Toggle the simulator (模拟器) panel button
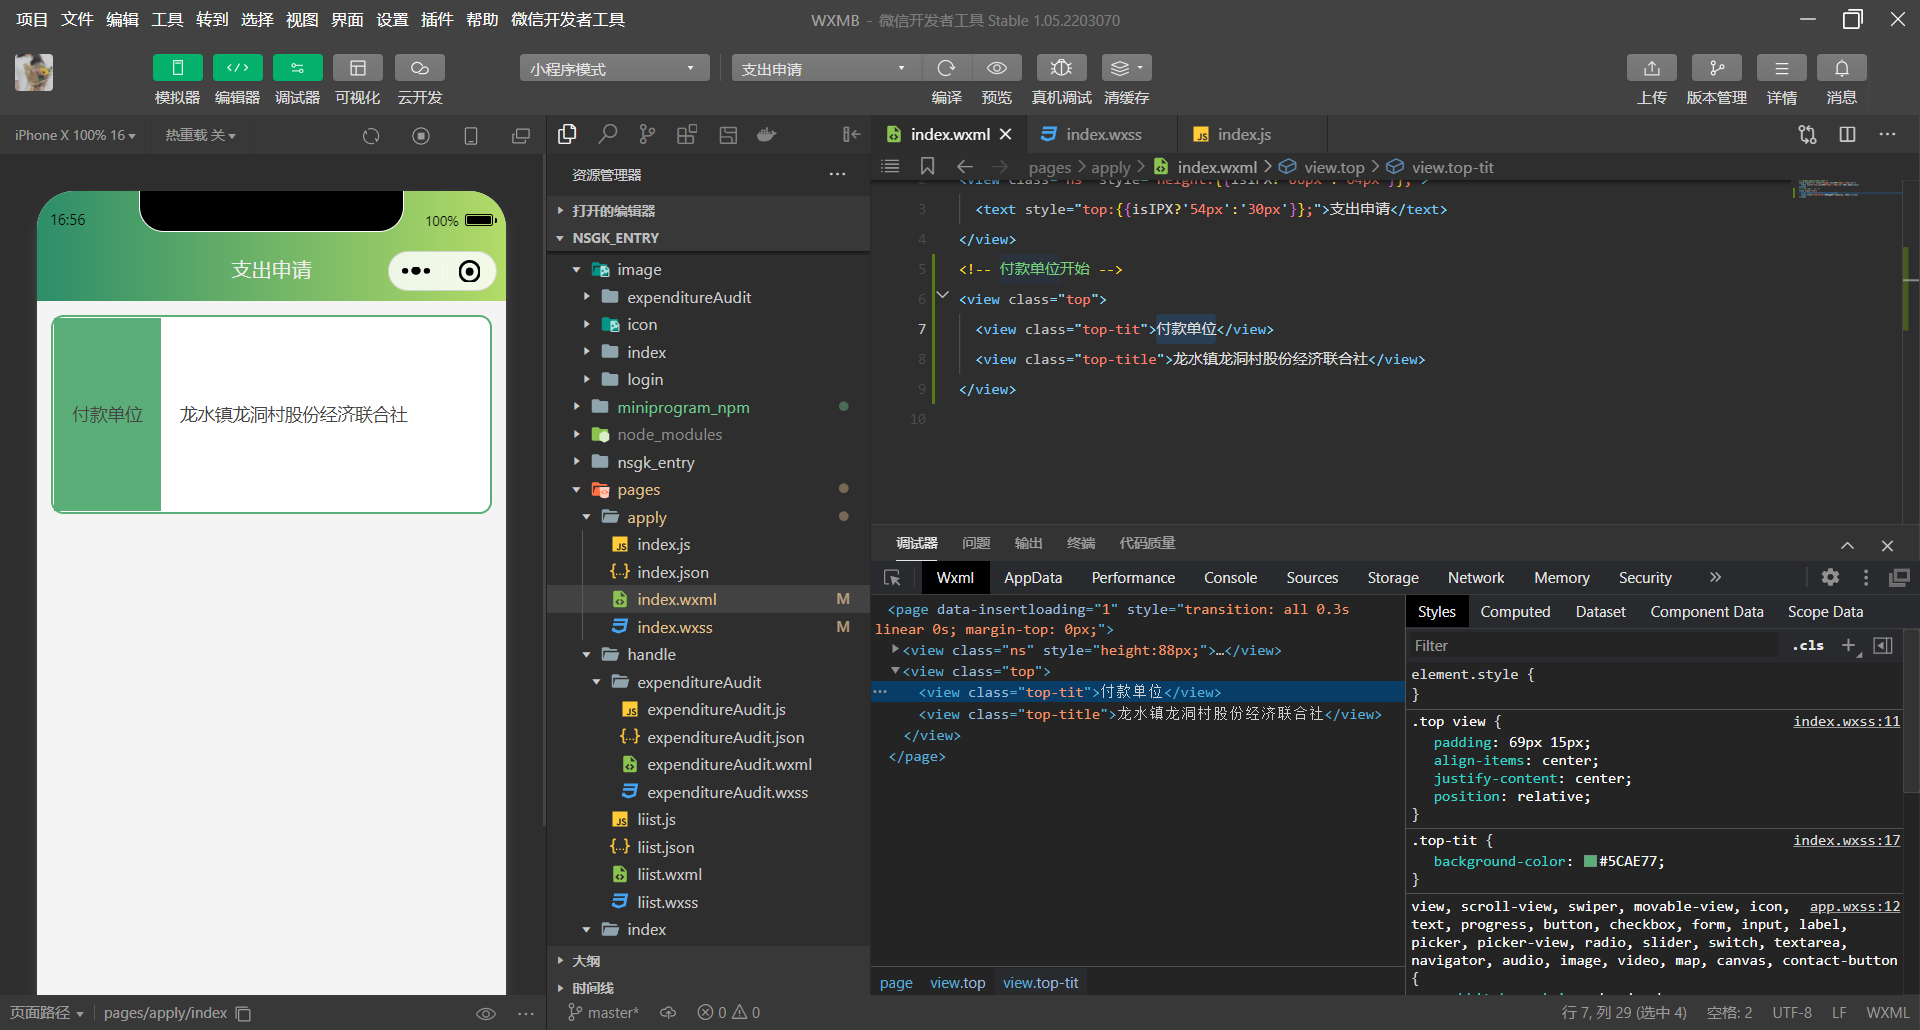This screenshot has width=1920, height=1030. [x=177, y=68]
